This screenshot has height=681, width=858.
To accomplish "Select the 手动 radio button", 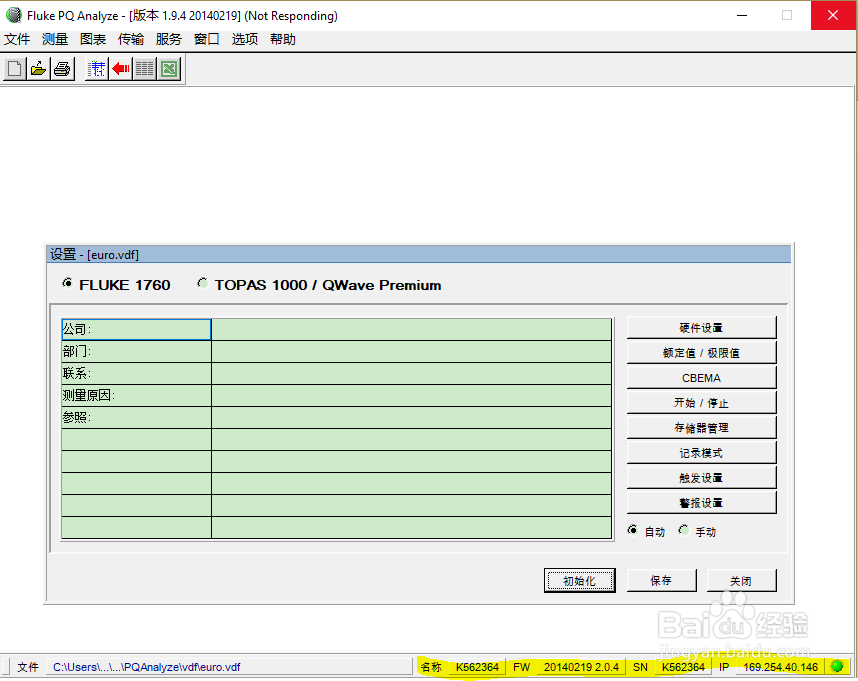I will 683,530.
